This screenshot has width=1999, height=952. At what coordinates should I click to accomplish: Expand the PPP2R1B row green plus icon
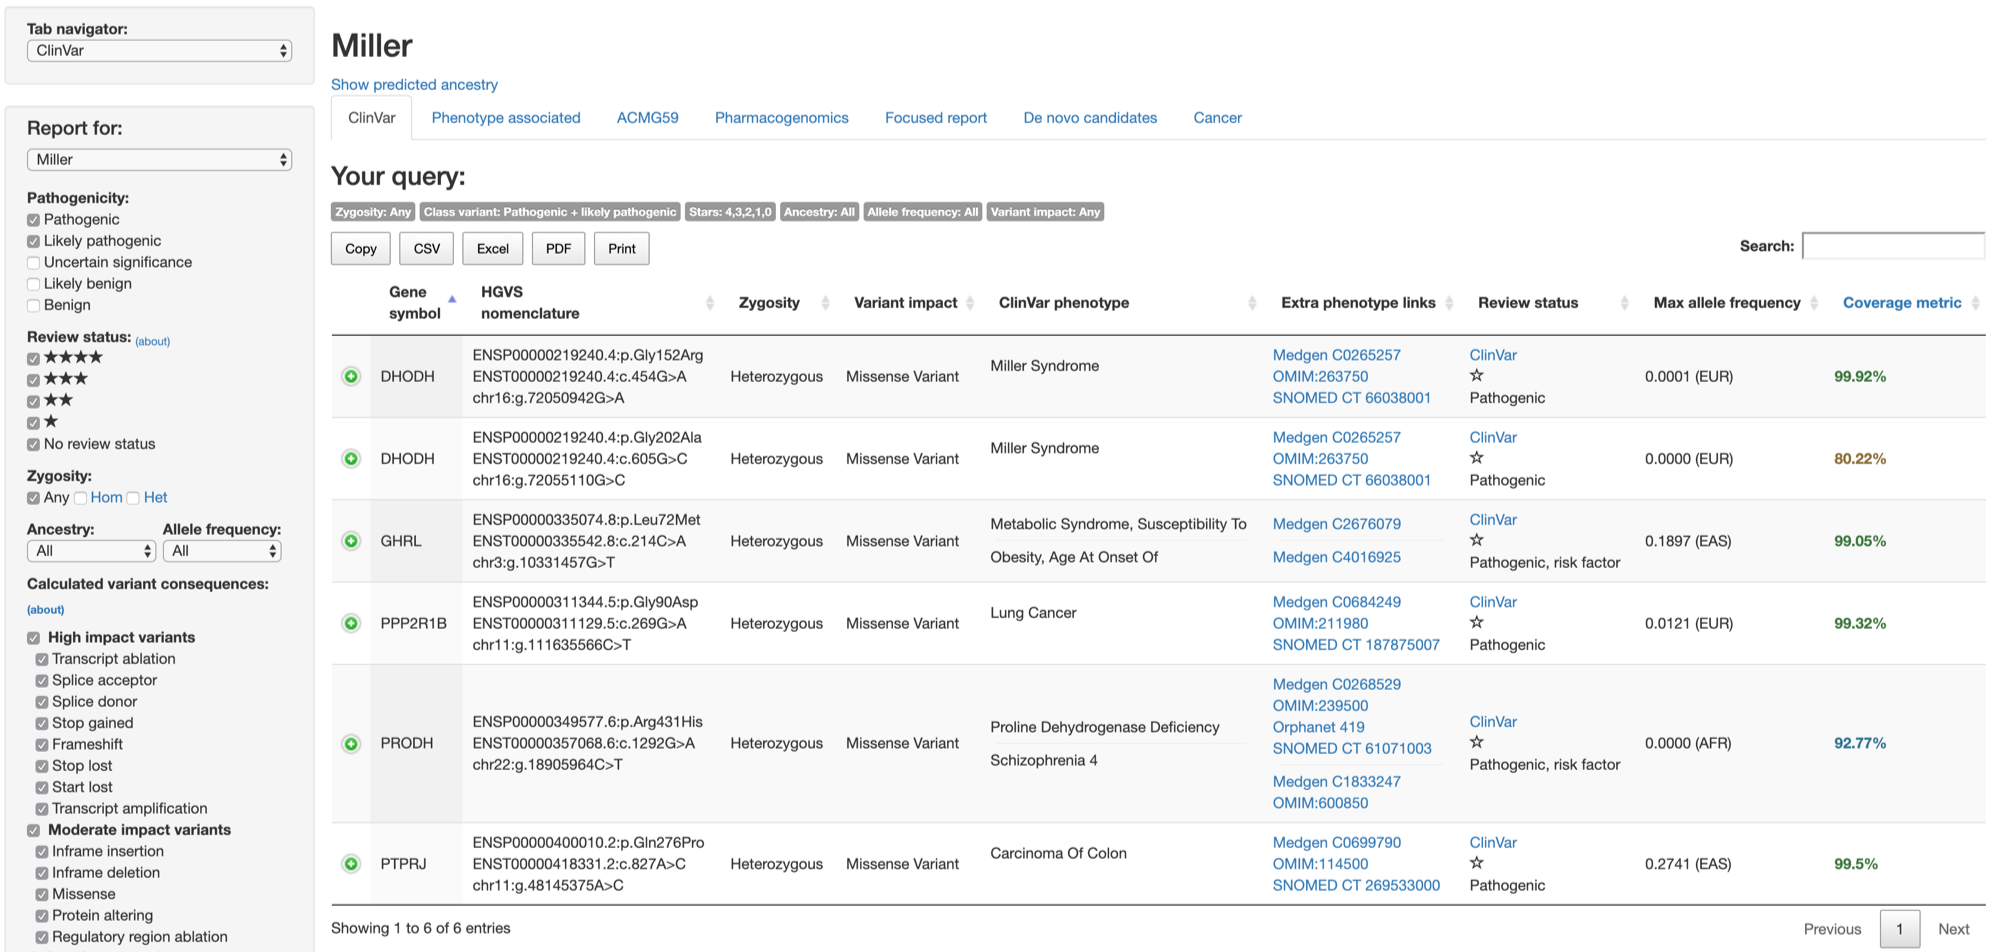tap(351, 623)
